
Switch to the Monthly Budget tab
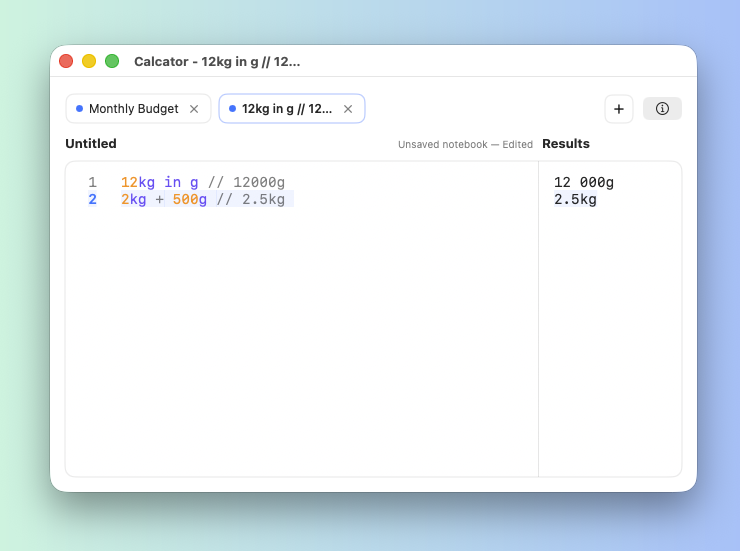point(133,109)
